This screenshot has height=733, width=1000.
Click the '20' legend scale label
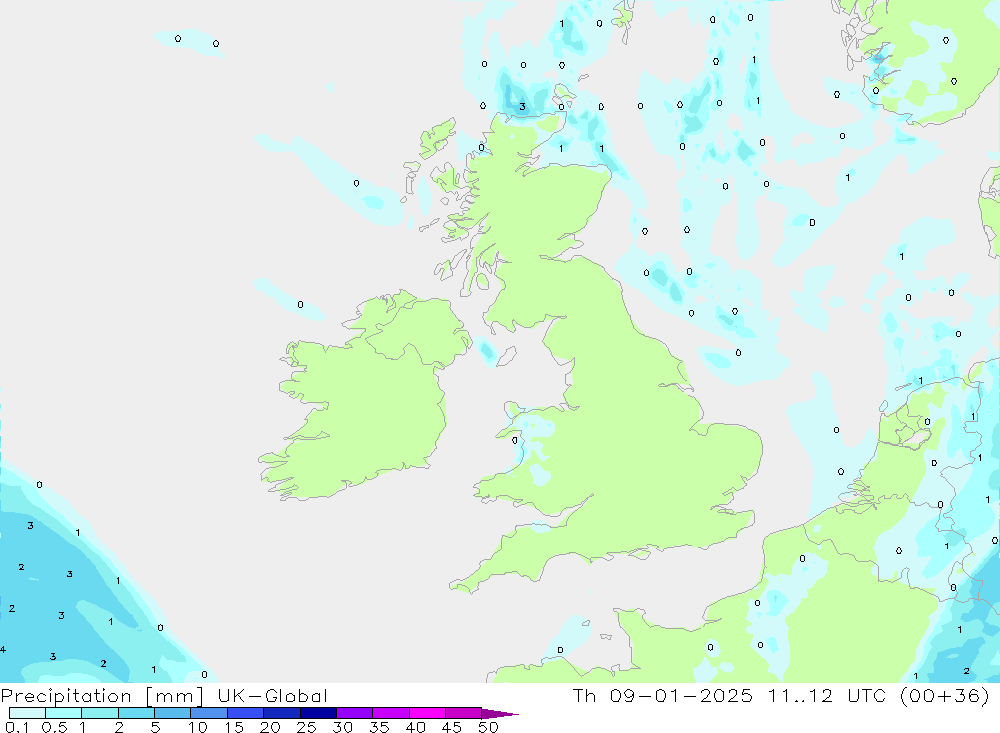click(x=270, y=727)
